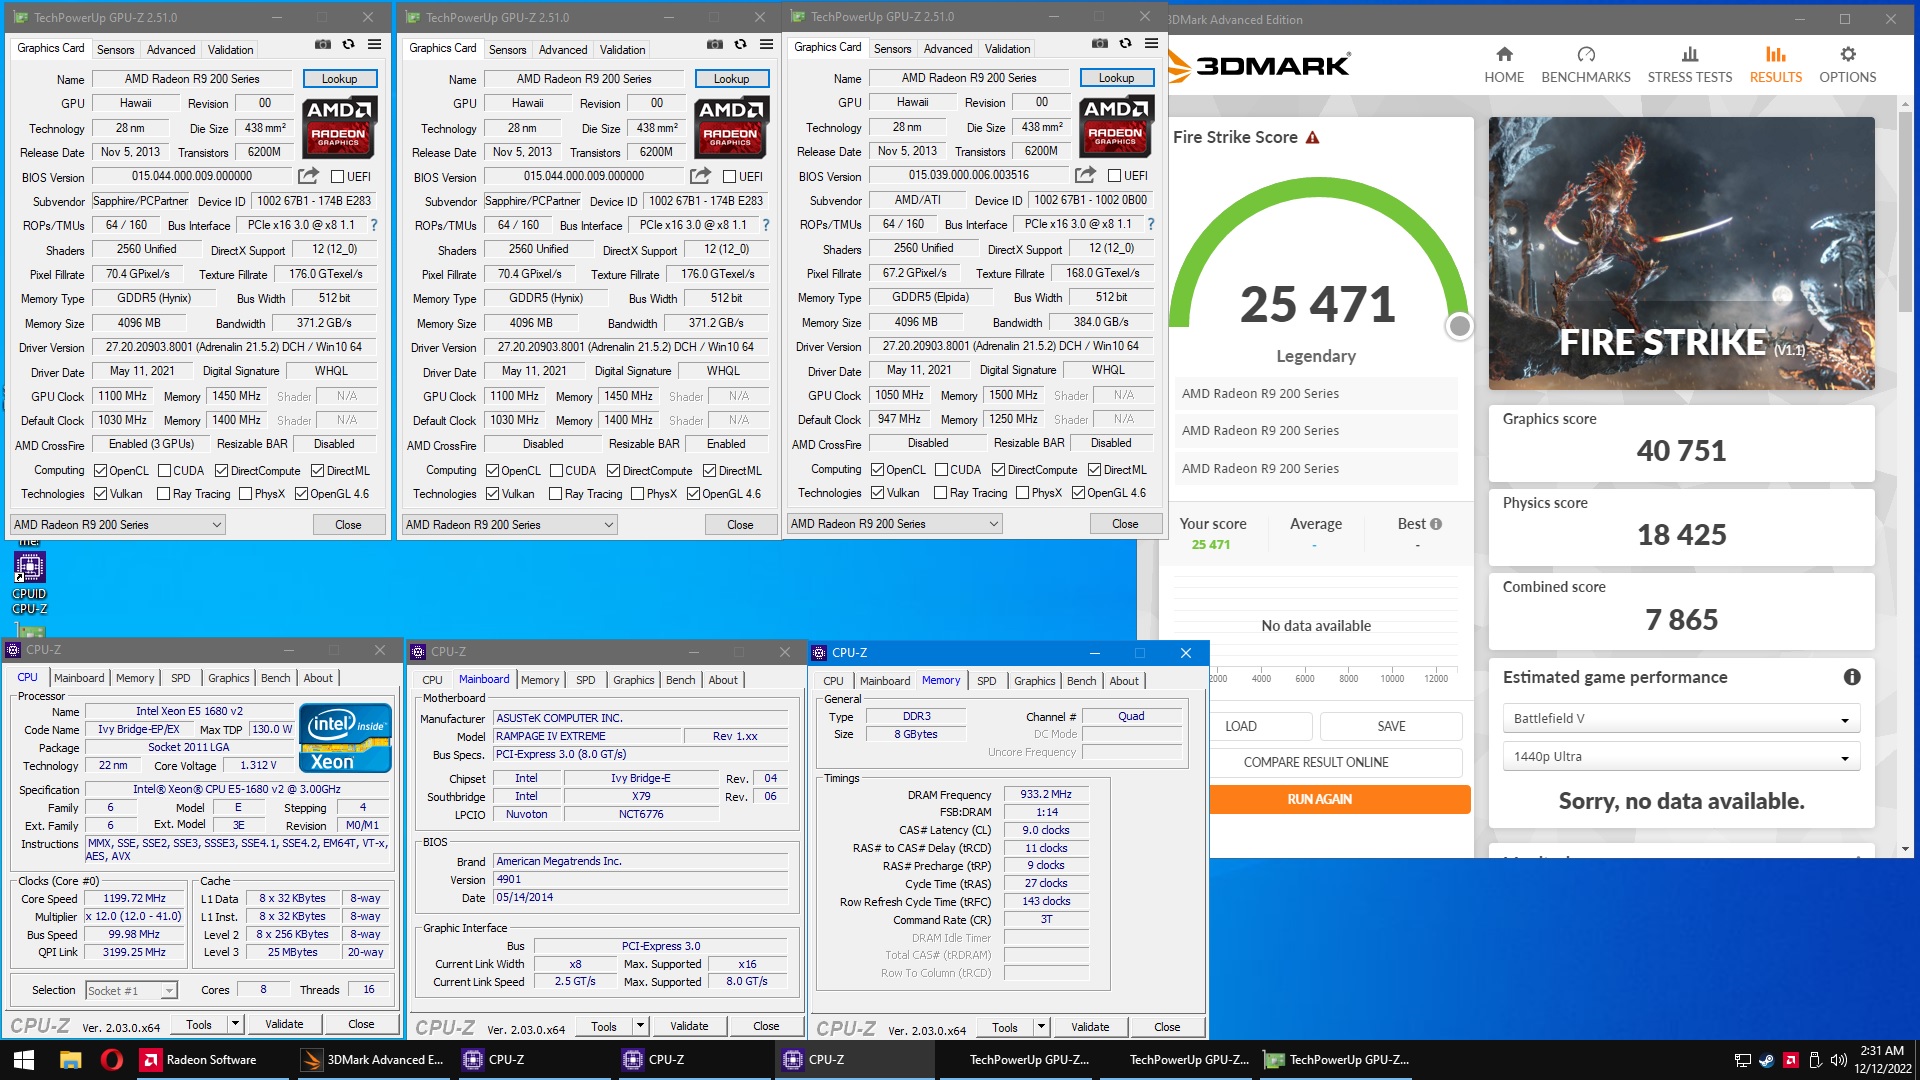Open hamburger menu in third GPU-Z window
The height and width of the screenshot is (1080, 1920).
click(1151, 44)
